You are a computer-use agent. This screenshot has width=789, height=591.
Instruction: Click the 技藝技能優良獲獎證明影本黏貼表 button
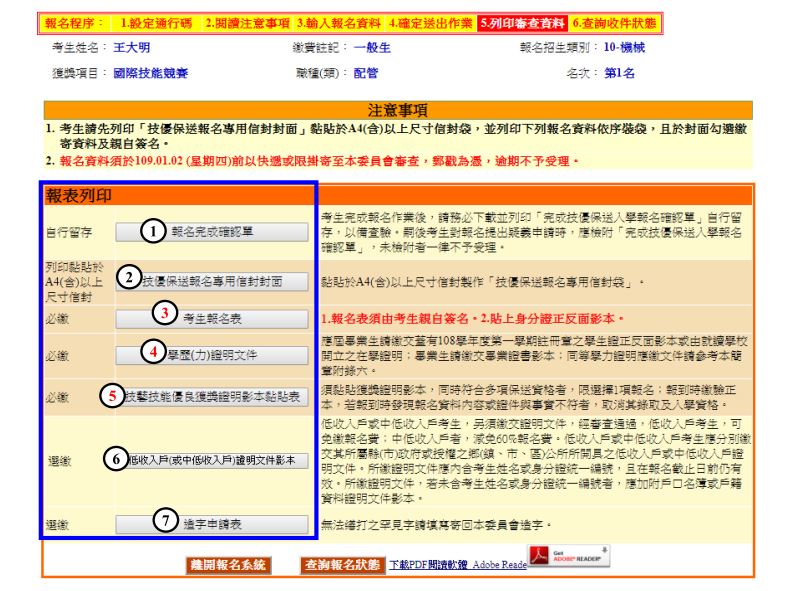tap(212, 397)
